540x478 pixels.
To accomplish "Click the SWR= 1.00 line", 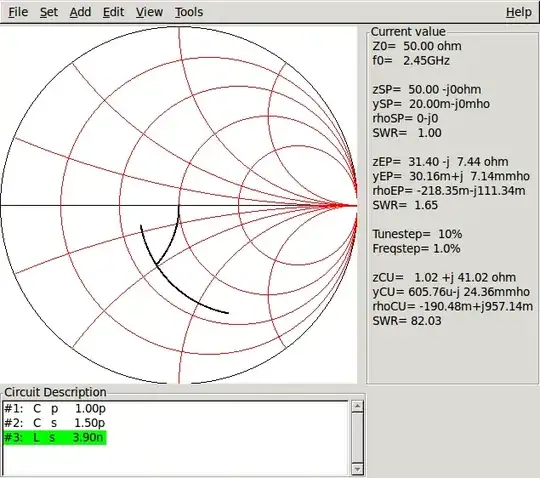I will pos(407,133).
